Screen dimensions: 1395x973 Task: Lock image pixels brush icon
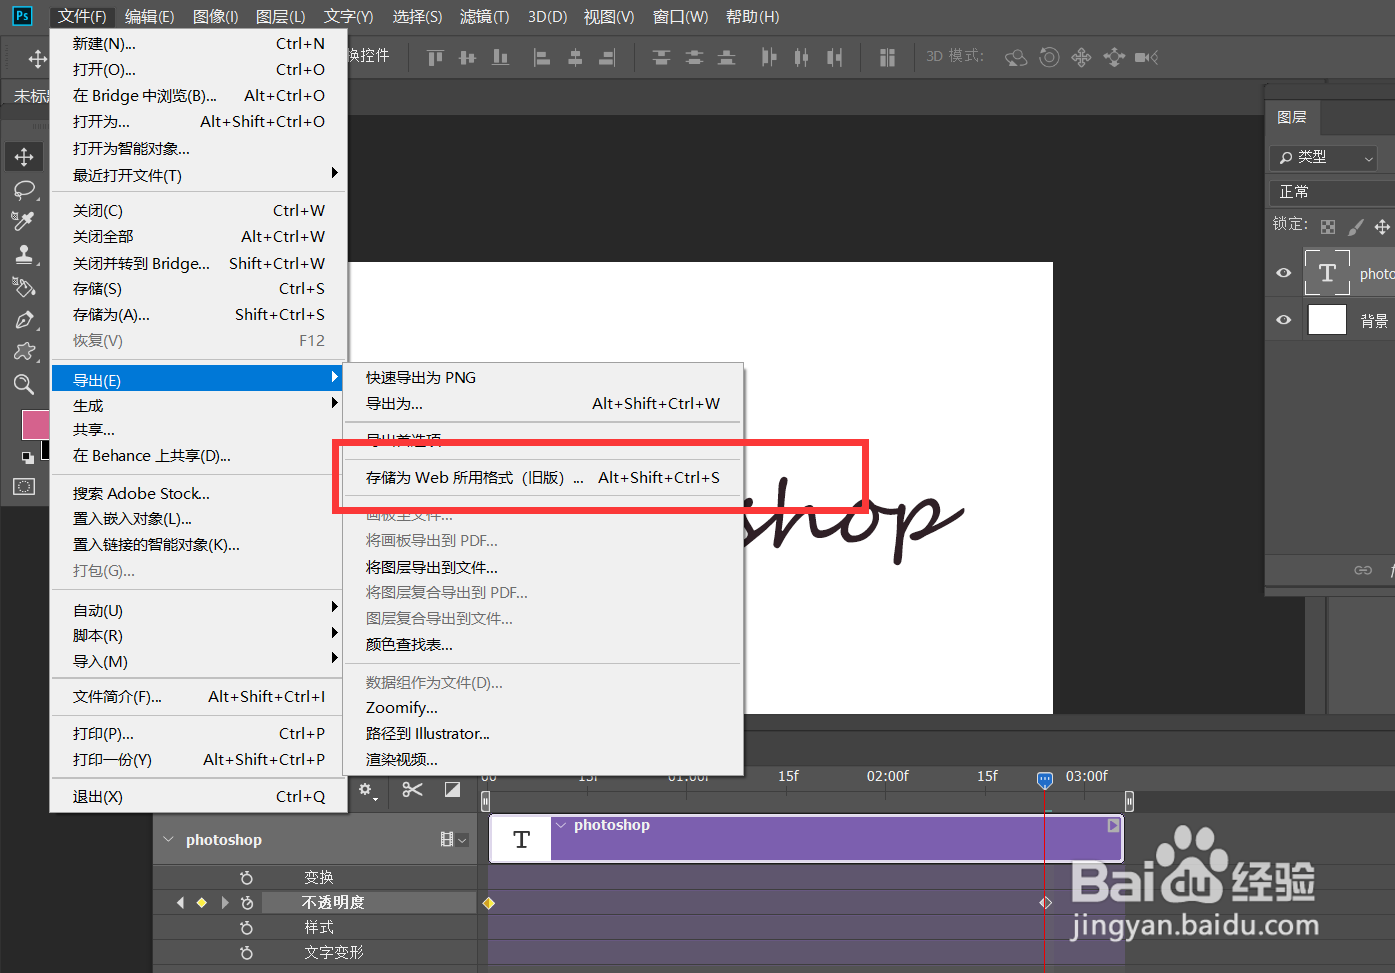(x=1355, y=227)
